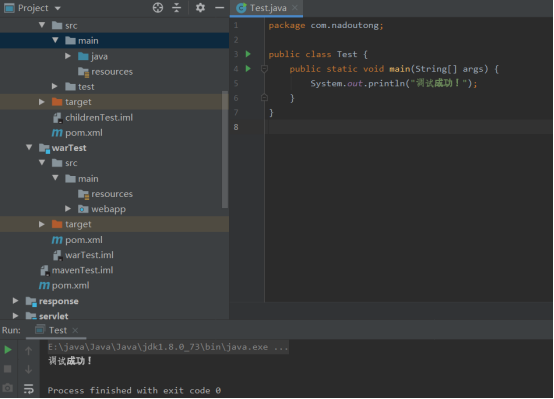Click the Project tree vertical scrollbar

click(x=225, y=149)
